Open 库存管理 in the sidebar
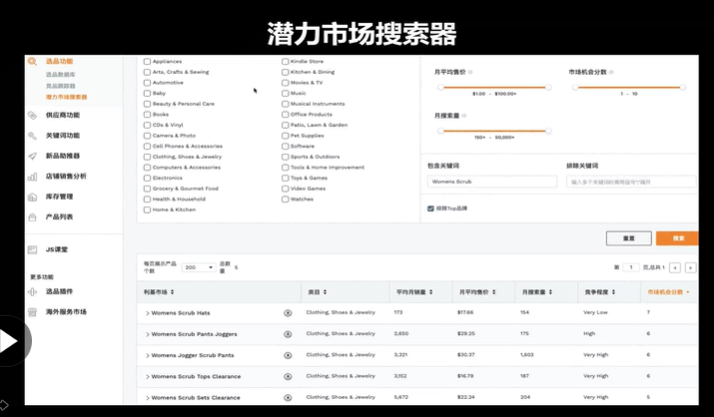Image resolution: width=714 pixels, height=417 pixels. coord(59,197)
